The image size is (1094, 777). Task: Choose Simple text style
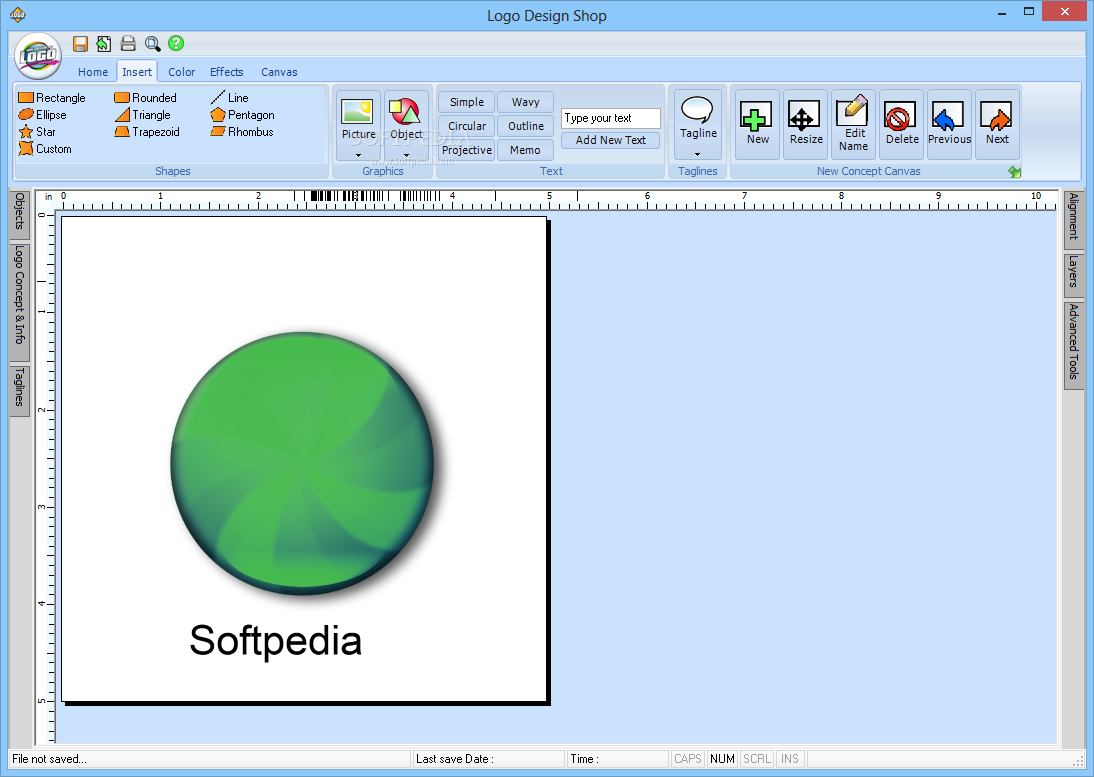[x=466, y=102]
